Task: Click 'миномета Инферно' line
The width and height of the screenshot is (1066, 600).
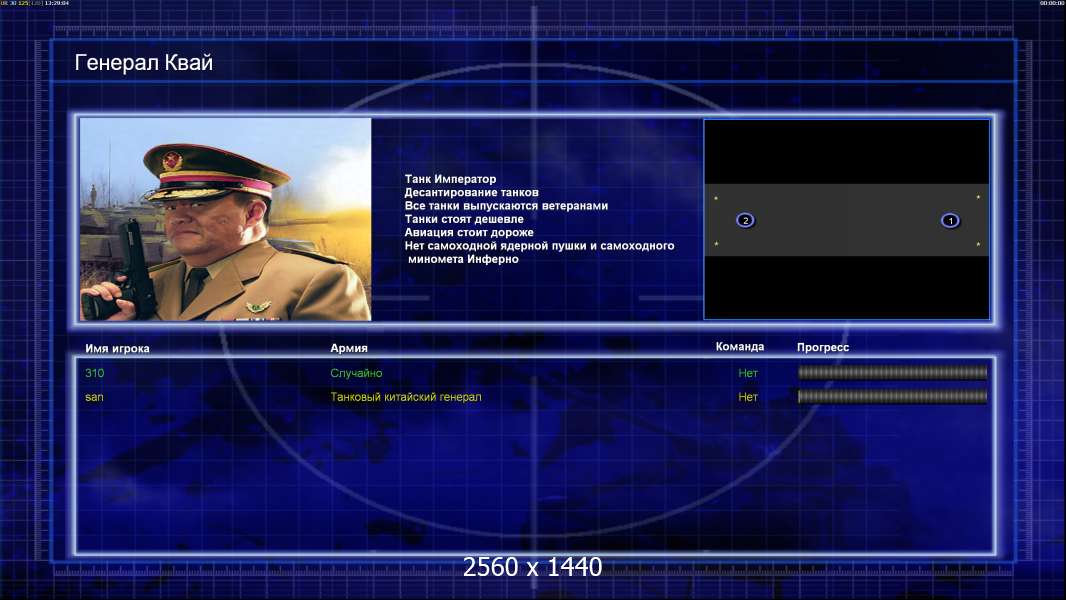Action: 463,259
